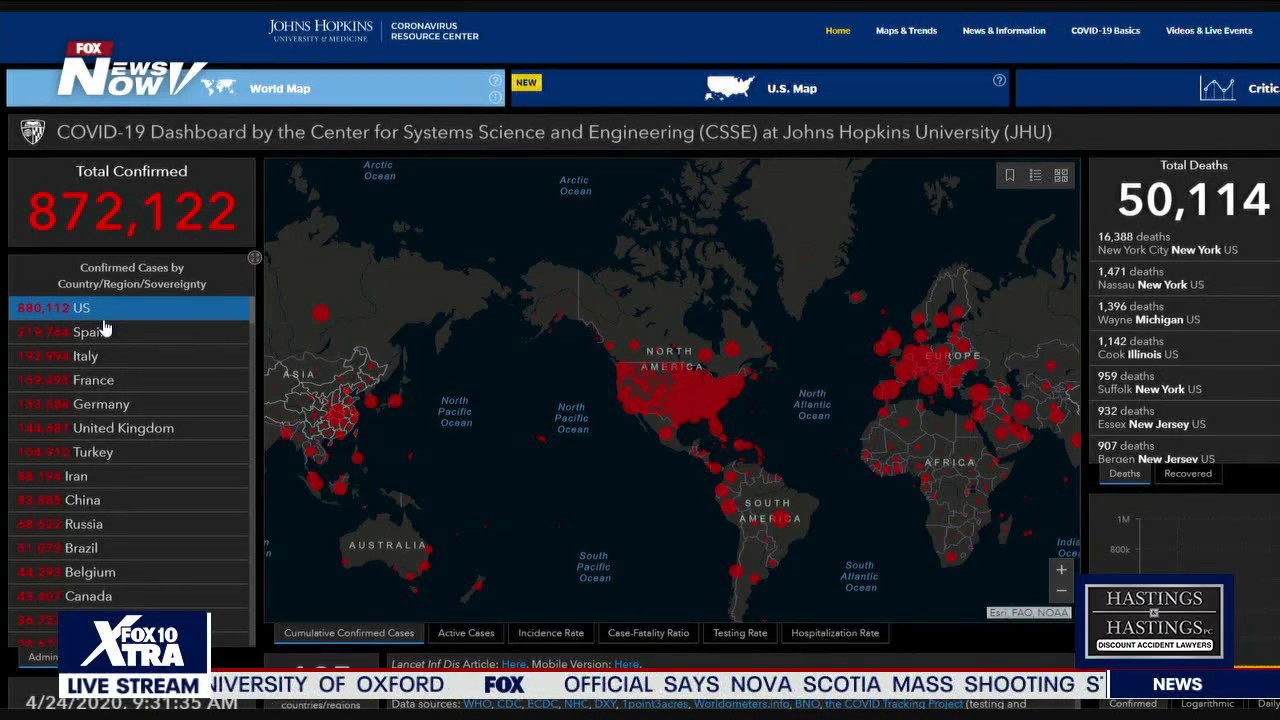Click the Total Deaths 50,114 figure
The height and width of the screenshot is (720, 1280).
1194,200
